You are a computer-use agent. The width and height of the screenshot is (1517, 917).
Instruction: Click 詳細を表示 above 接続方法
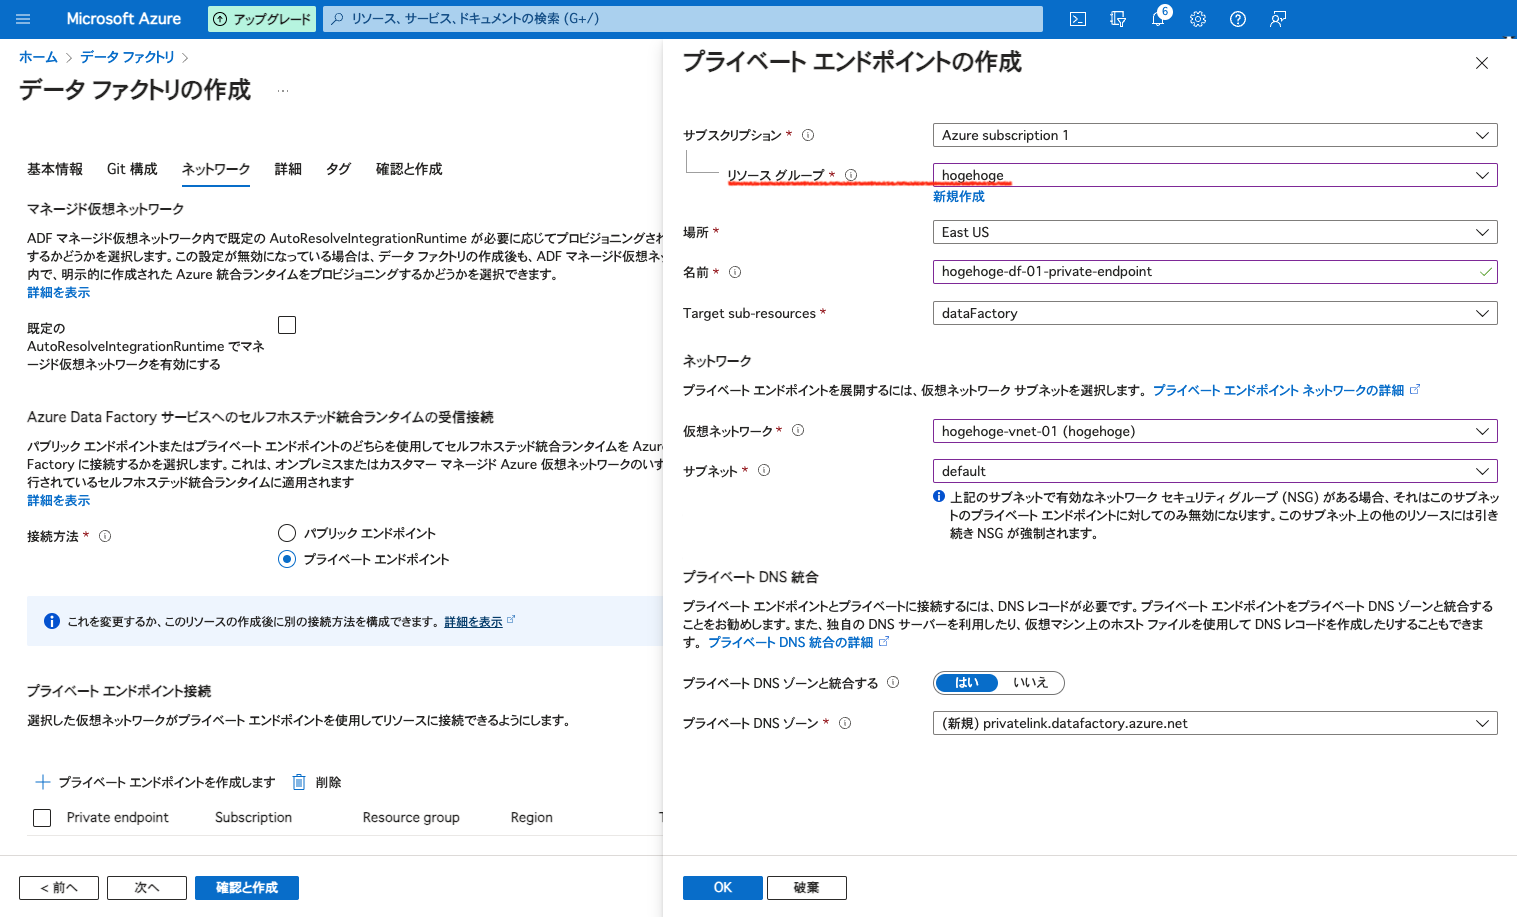[58, 501]
